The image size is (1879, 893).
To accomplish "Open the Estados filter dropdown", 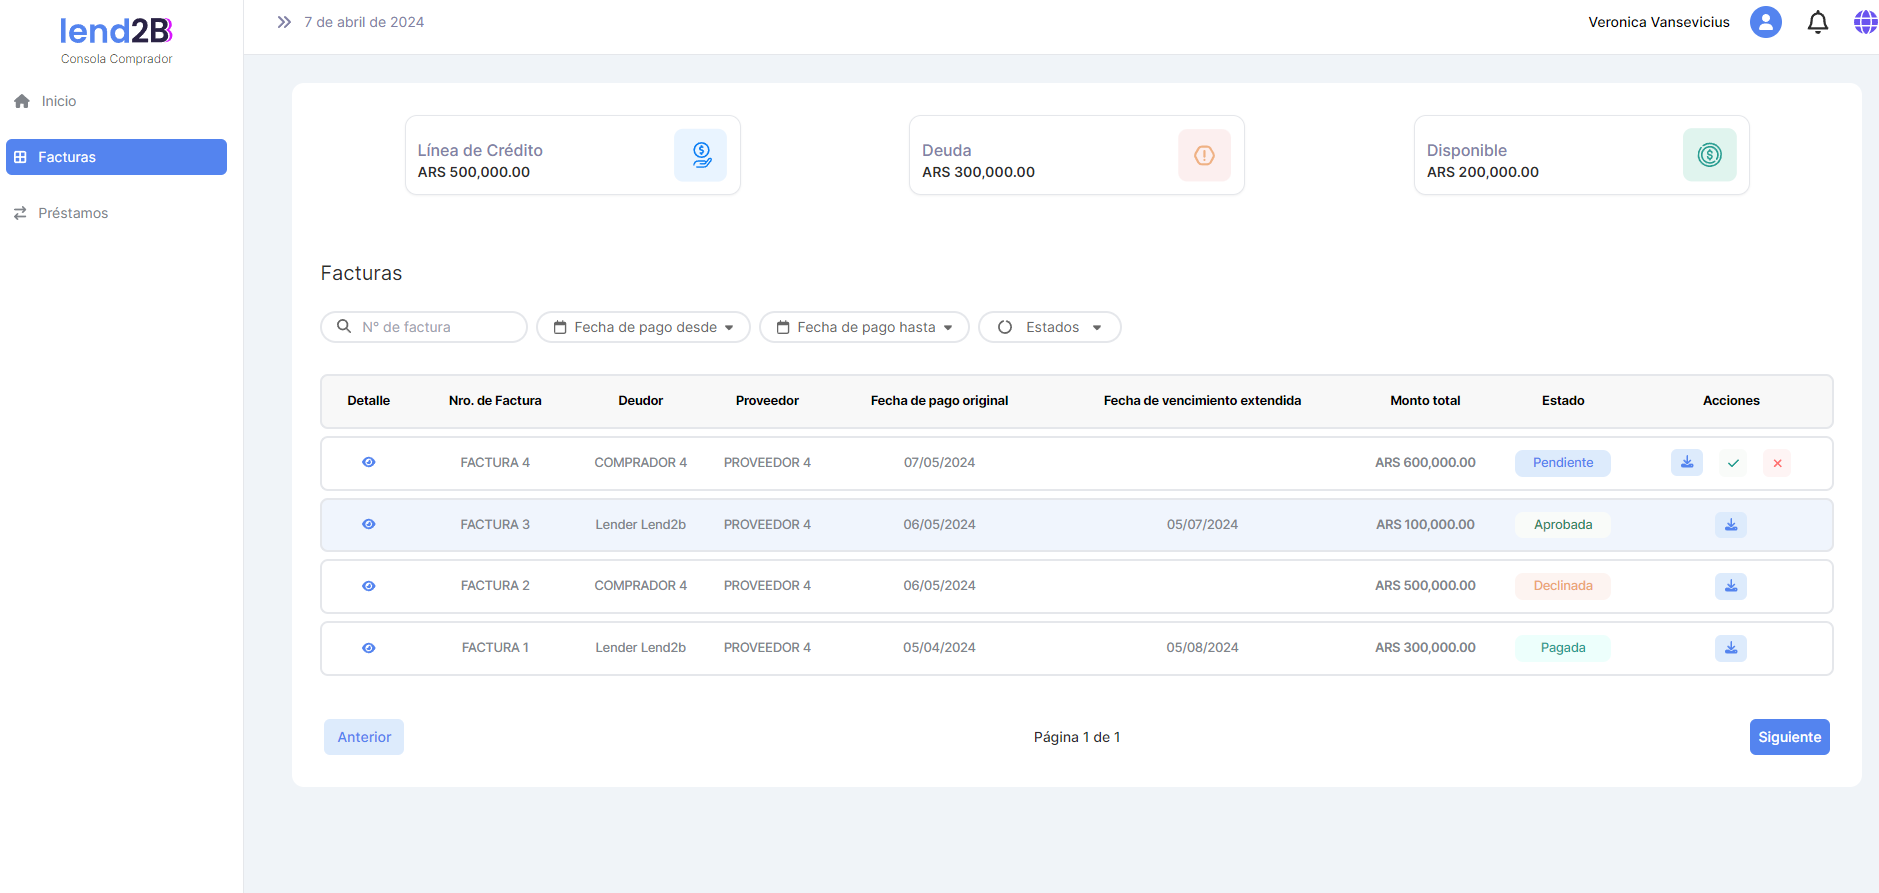I will pos(1049,327).
